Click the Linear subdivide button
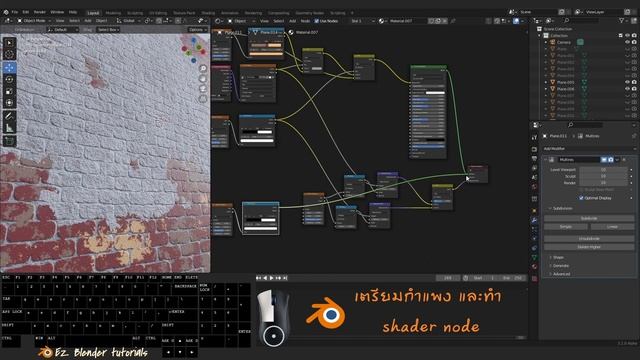The image size is (640, 360). click(x=612, y=227)
